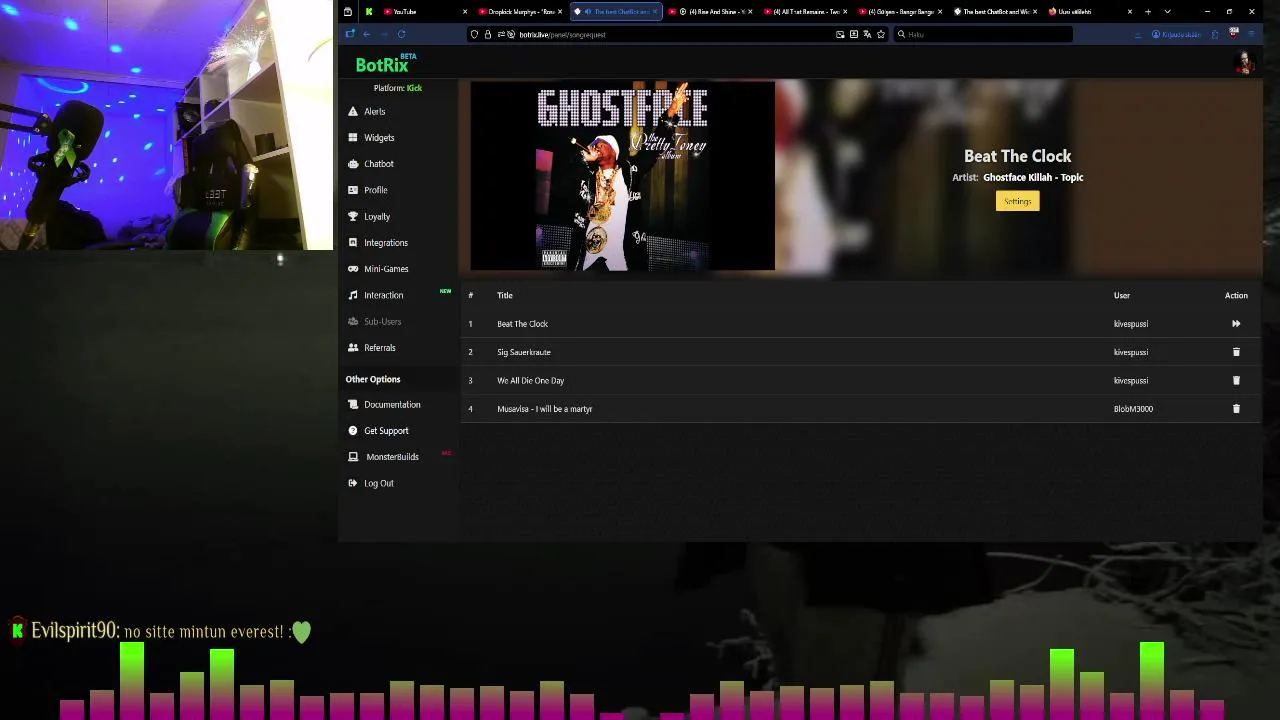This screenshot has width=1280, height=720.
Task: Open the Referrals people icon
Action: [353, 347]
